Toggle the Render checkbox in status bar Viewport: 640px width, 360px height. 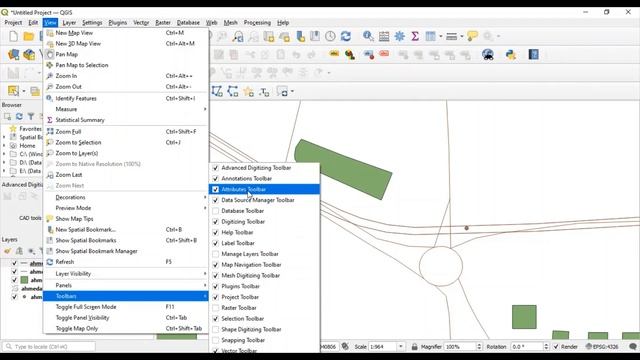pos(556,347)
